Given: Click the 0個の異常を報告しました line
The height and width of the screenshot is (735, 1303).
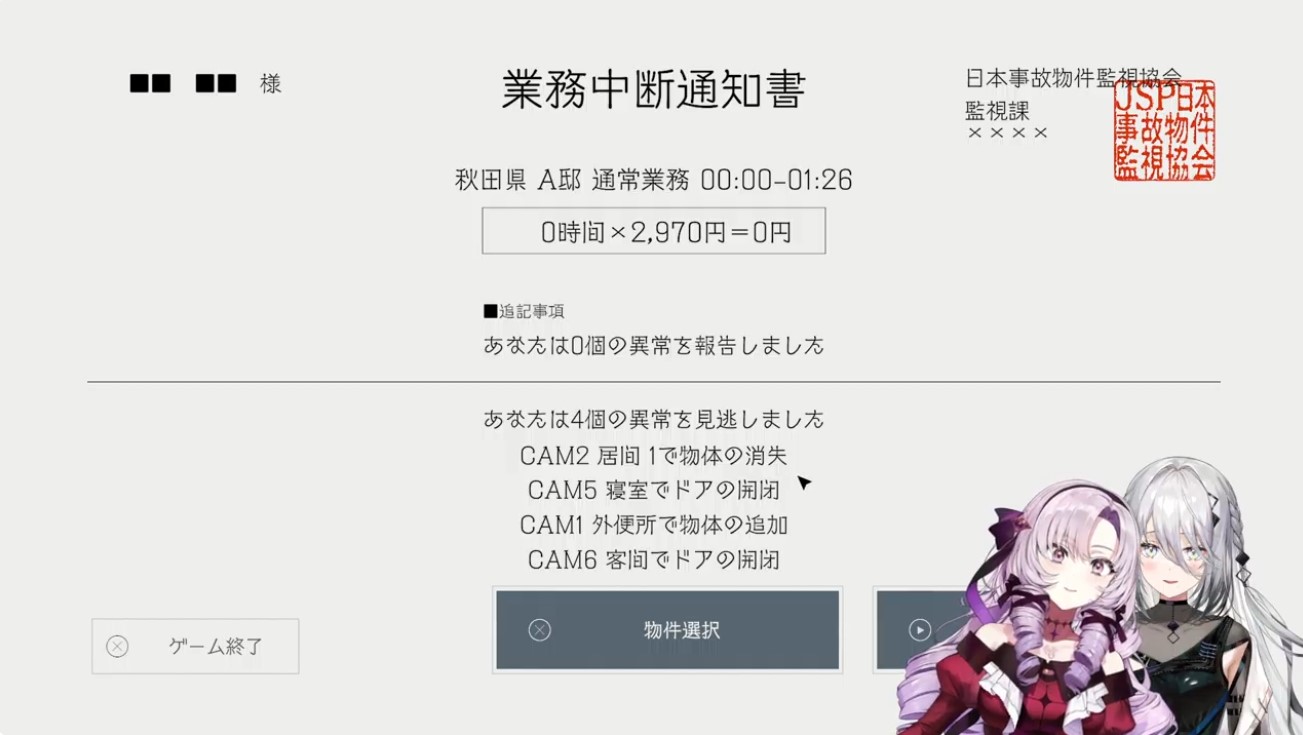Looking at the screenshot, I should (654, 345).
